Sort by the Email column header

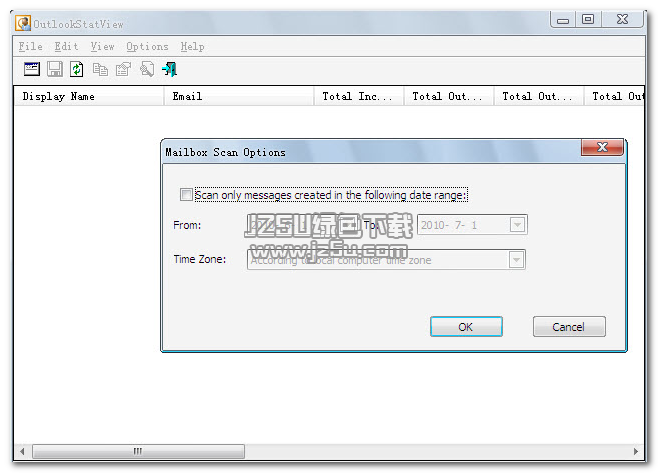coord(239,96)
